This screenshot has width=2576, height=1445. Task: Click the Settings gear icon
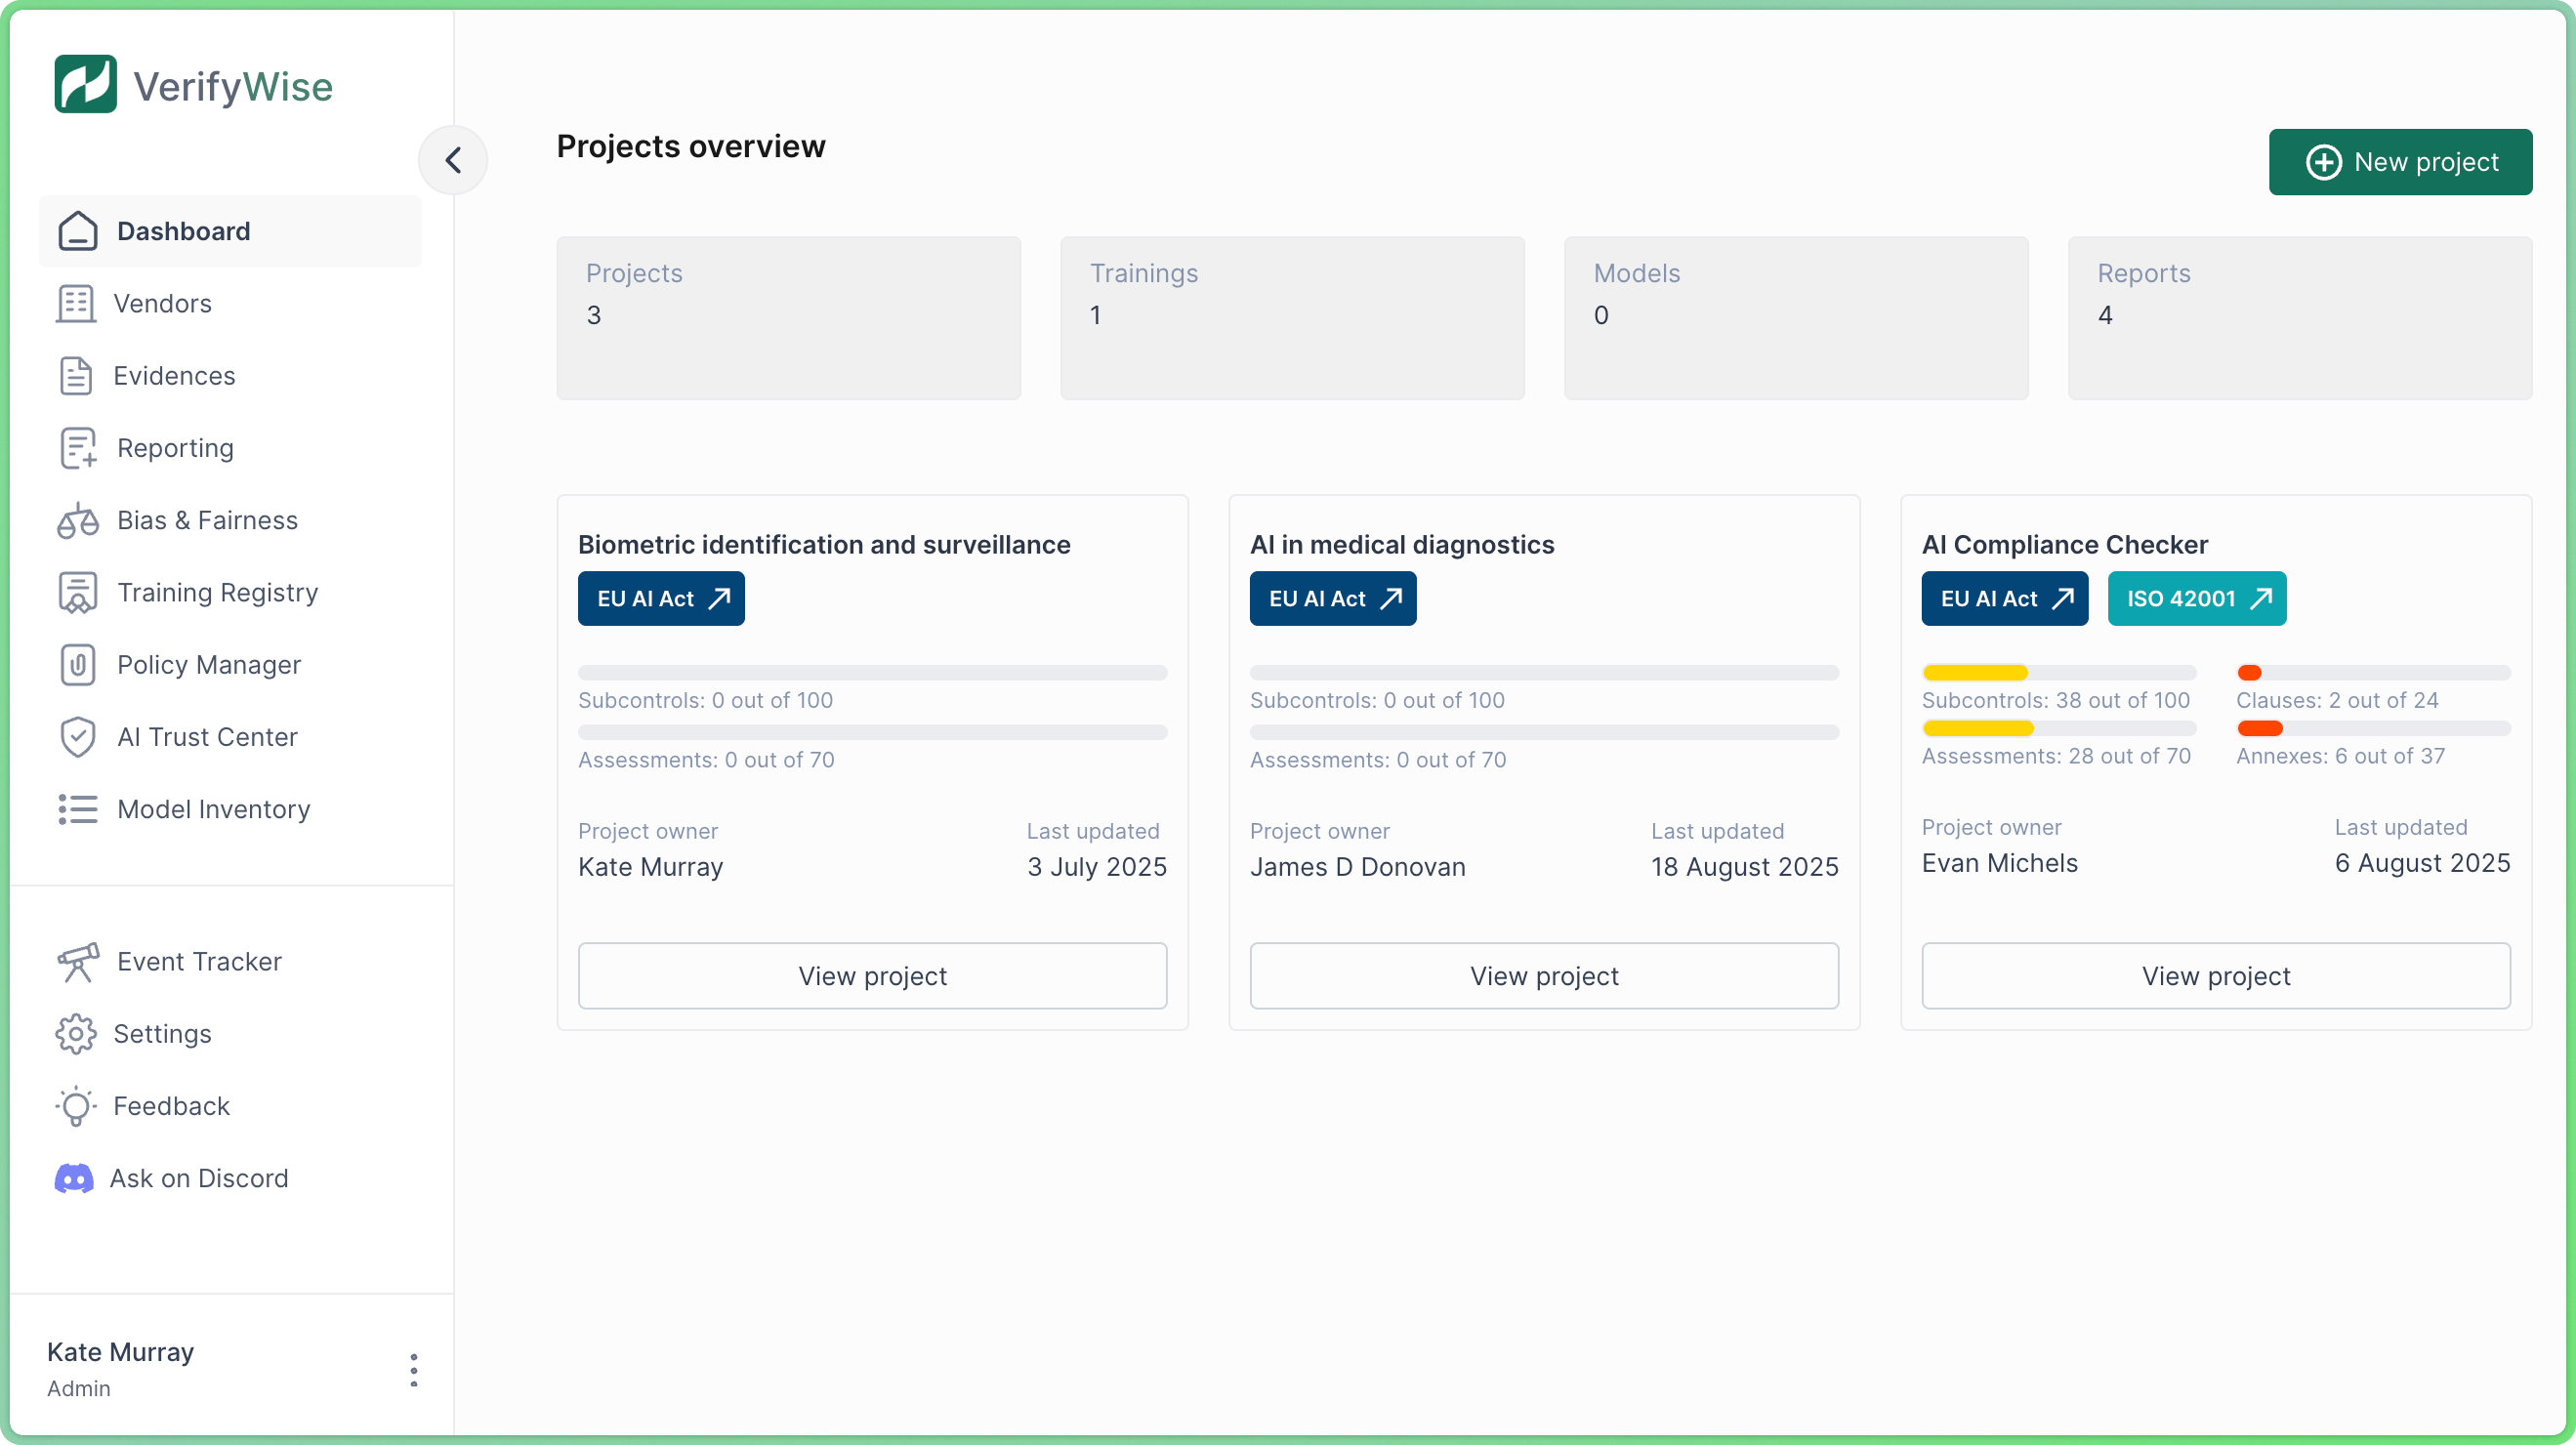click(76, 1033)
